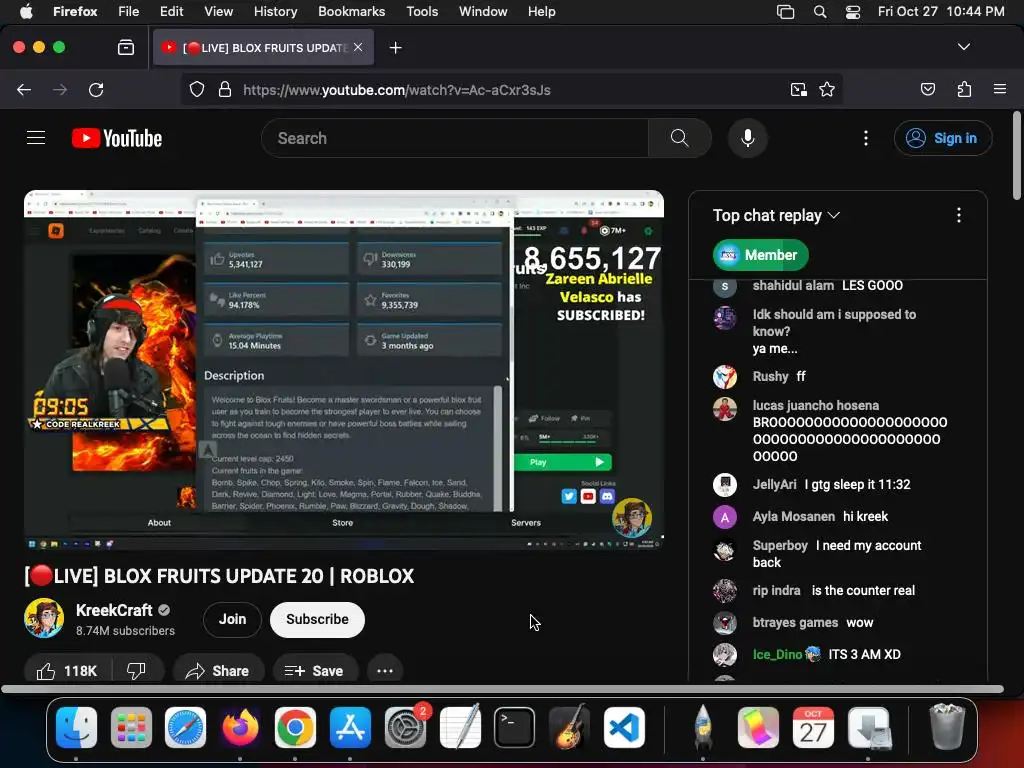Open Finder from the dock
Viewport: 1024px width, 768px height.
pos(76,727)
